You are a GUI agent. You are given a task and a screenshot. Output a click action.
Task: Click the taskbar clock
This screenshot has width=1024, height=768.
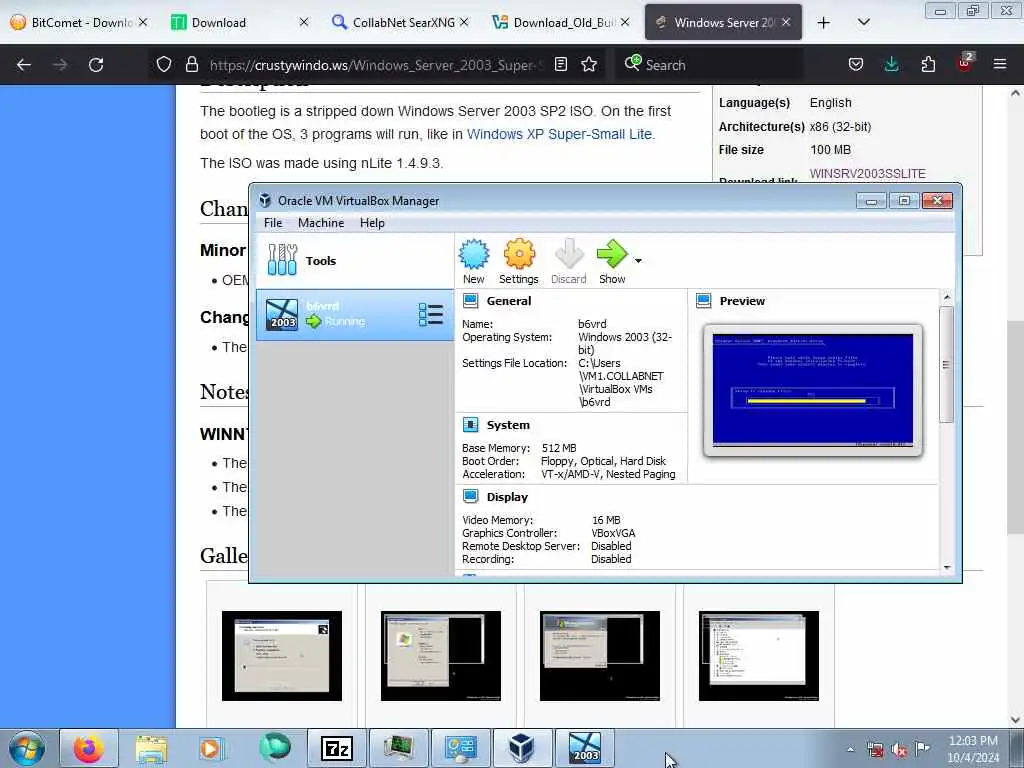click(973, 749)
